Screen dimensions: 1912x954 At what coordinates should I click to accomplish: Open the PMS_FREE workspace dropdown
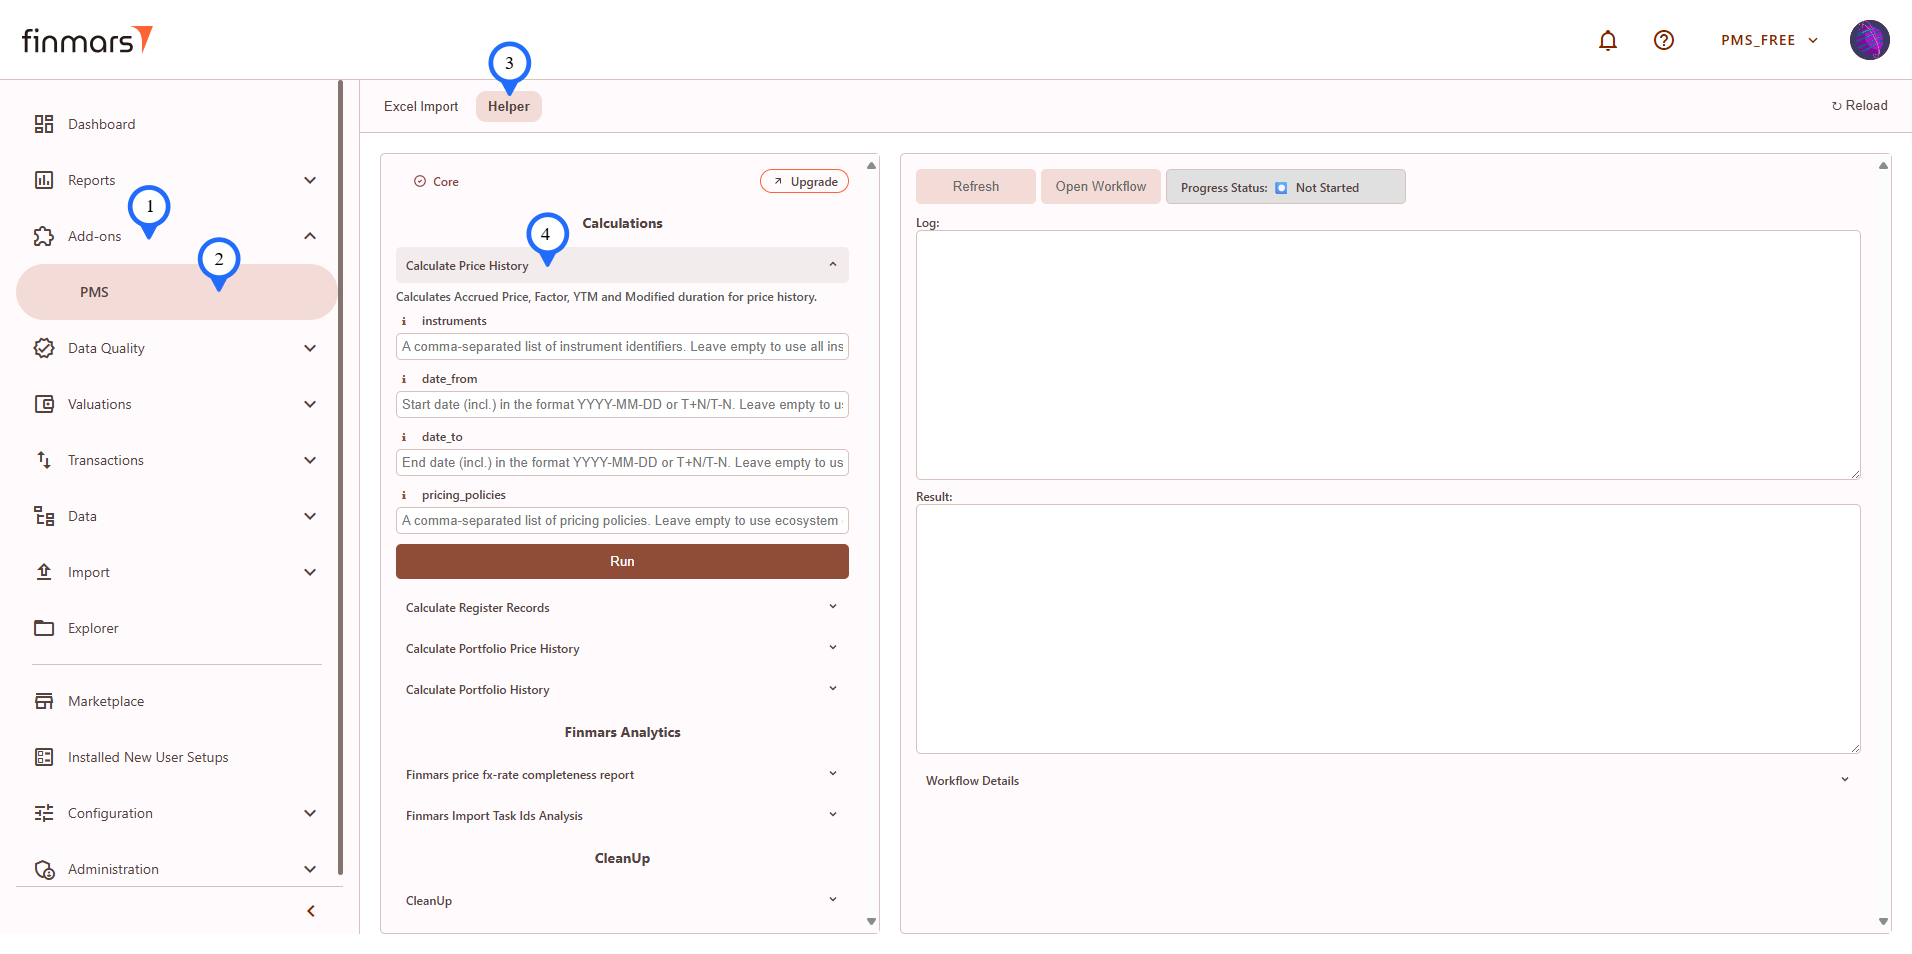(x=1768, y=40)
